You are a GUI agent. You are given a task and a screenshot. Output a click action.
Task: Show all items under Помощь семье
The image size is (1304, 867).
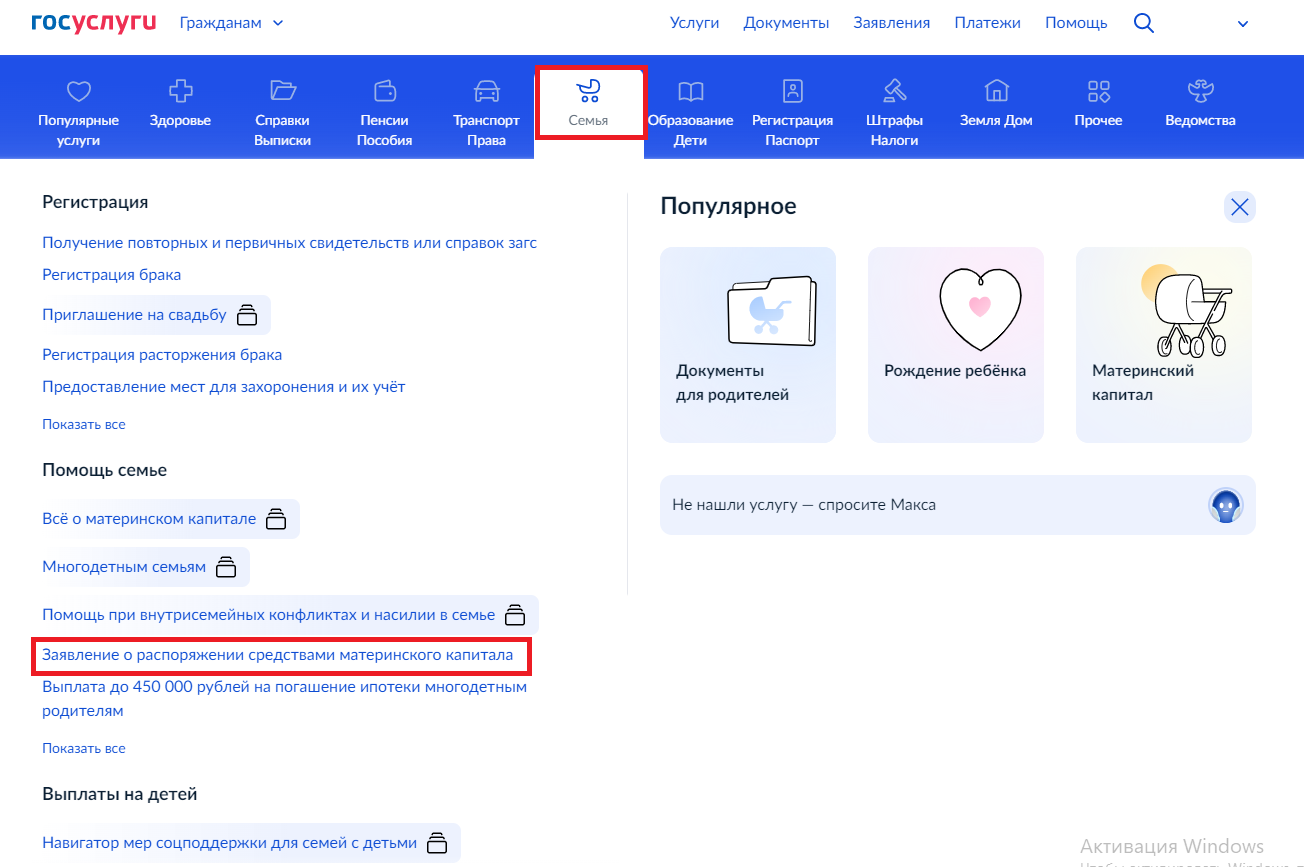[x=84, y=748]
